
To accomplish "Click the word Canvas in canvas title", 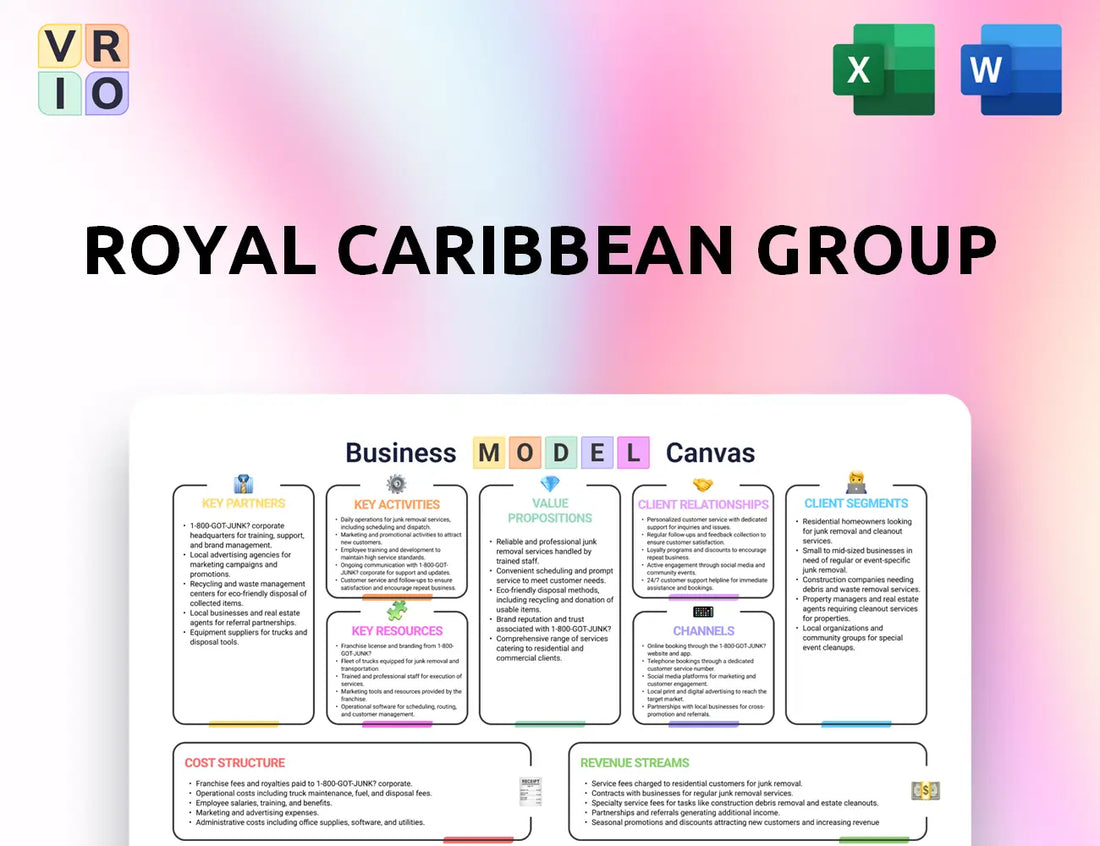I will (x=710, y=453).
